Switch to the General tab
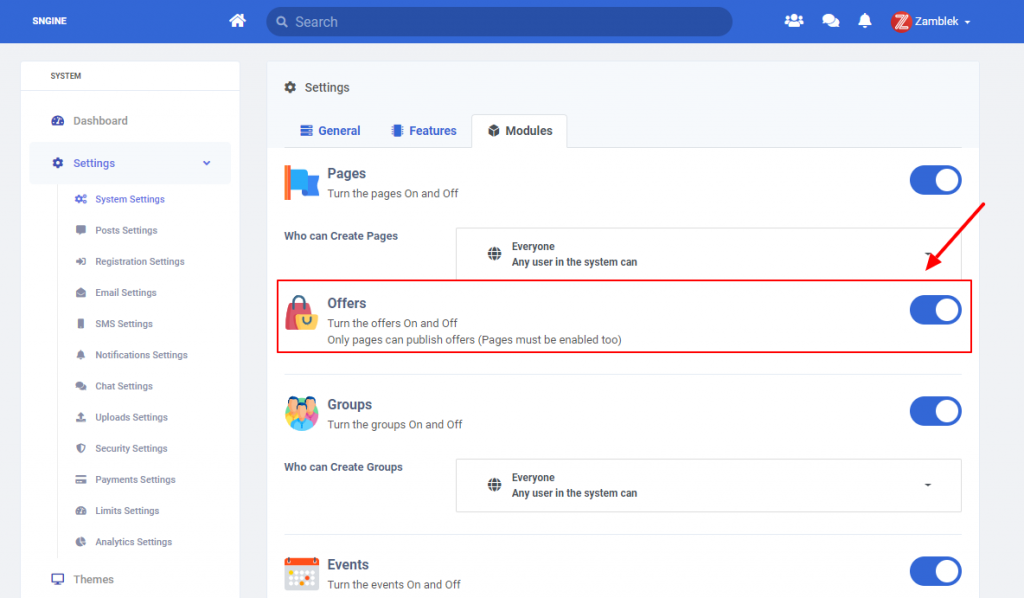Screen dimensions: 1024x598 tap(330, 131)
